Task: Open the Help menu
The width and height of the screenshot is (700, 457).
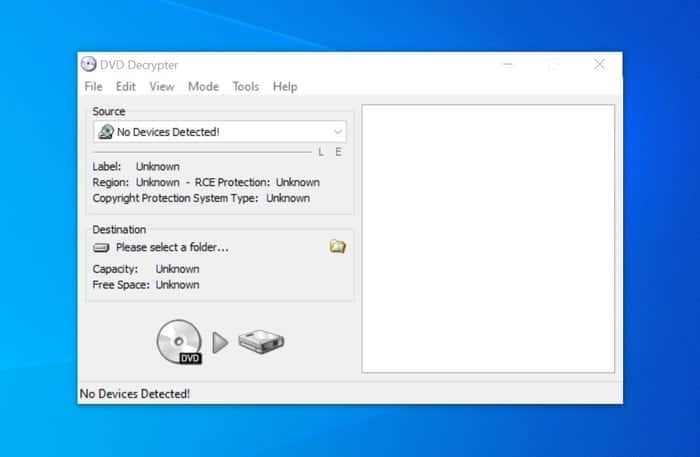Action: pyautogui.click(x=285, y=87)
